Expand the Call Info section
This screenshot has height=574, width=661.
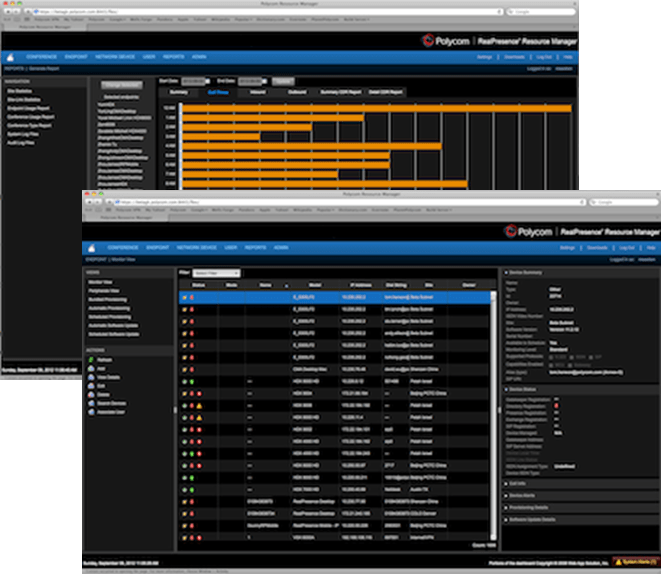(x=506, y=484)
